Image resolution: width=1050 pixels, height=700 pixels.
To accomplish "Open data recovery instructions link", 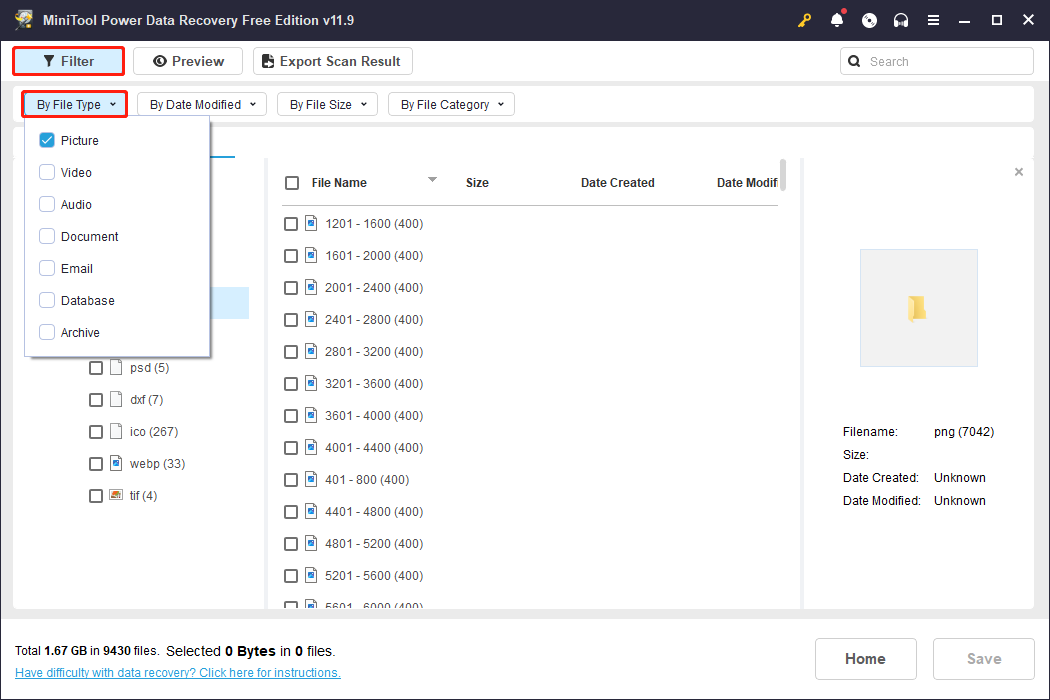I will (x=177, y=673).
